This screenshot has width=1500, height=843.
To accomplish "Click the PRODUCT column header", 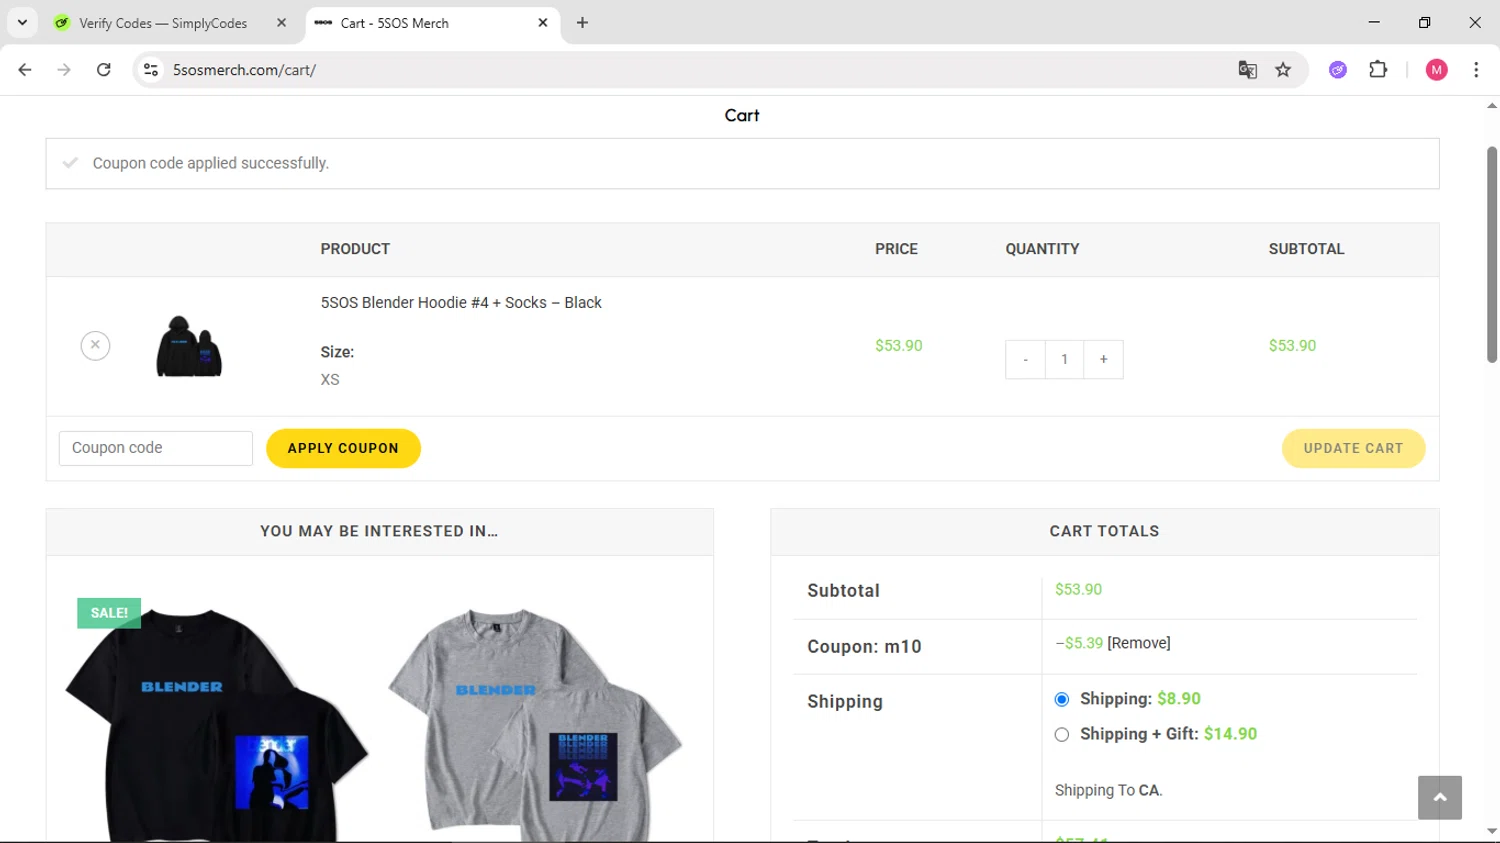I will click(x=355, y=249).
